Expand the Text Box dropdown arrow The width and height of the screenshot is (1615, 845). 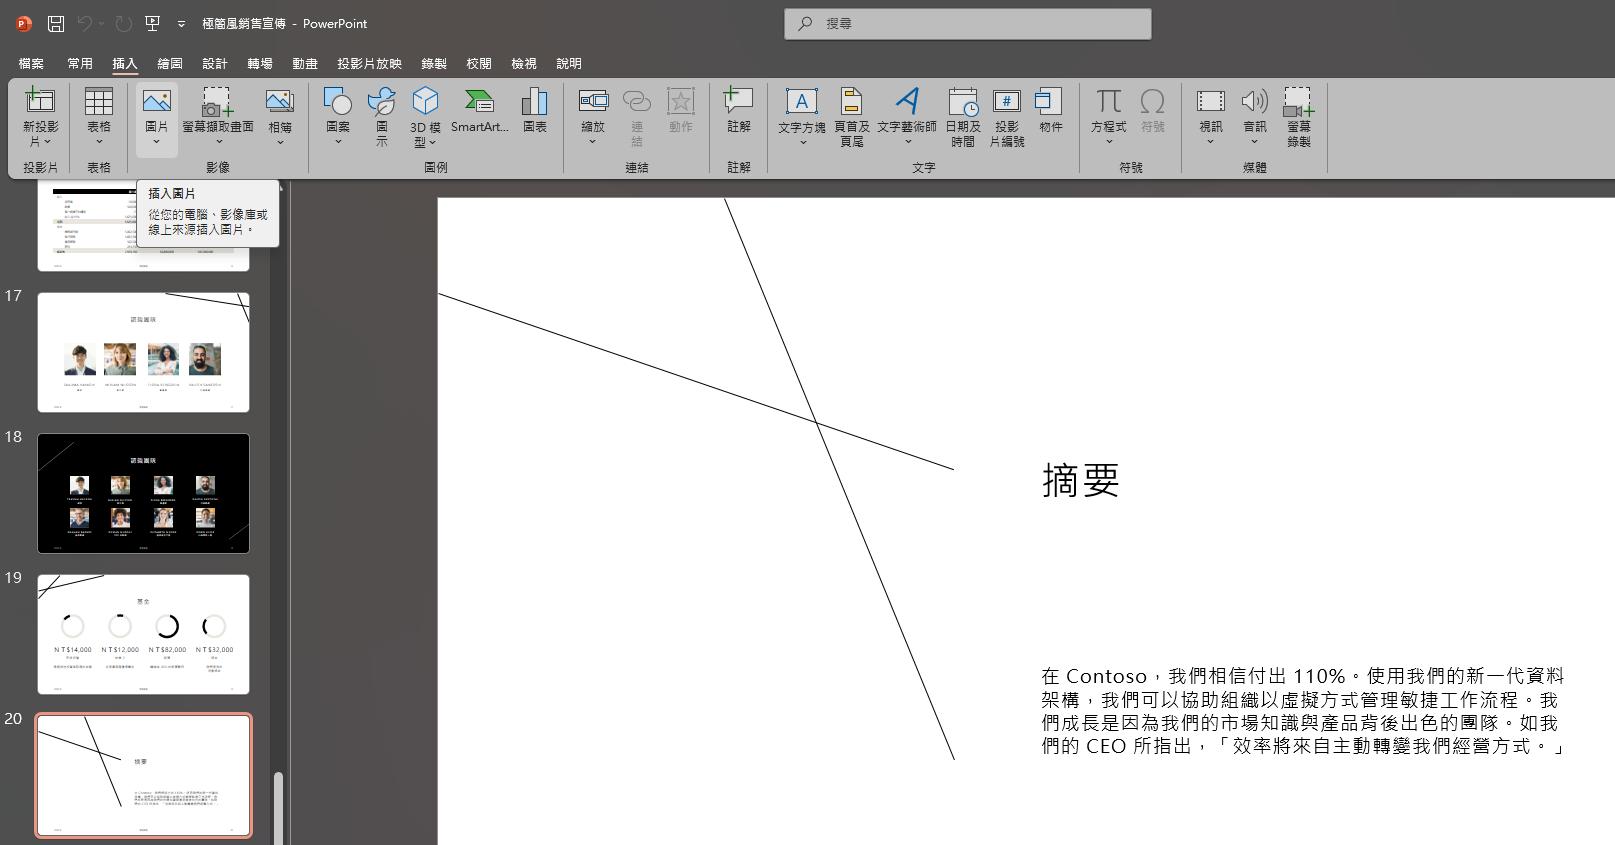802,142
